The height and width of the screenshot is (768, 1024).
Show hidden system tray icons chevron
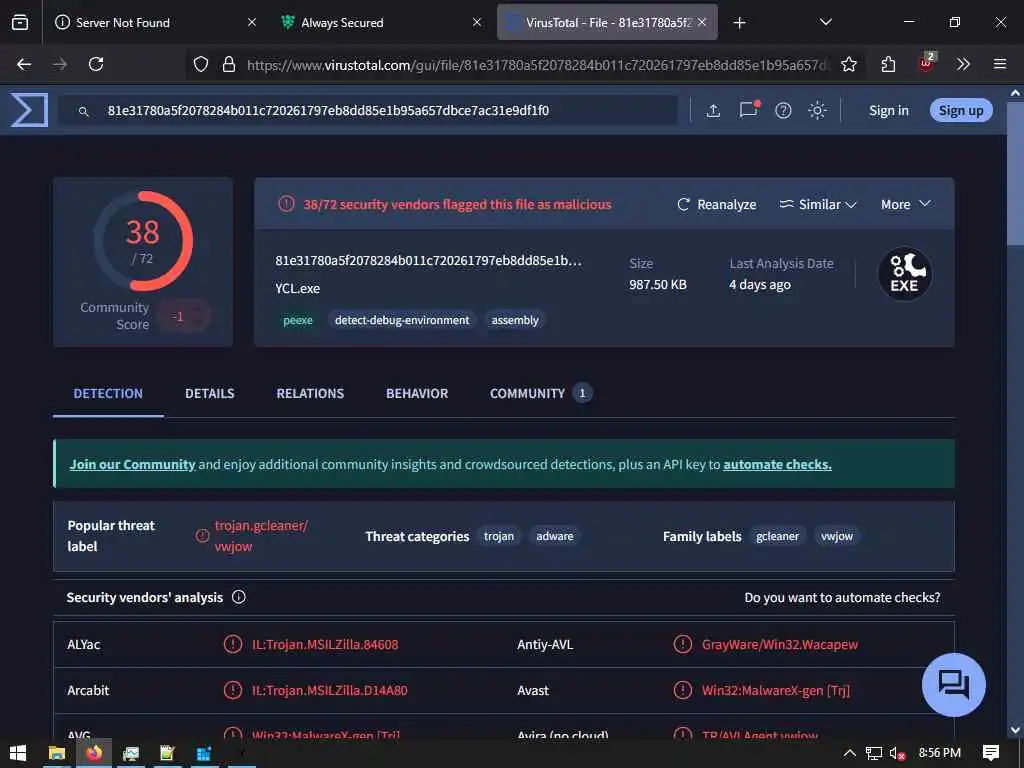point(849,753)
